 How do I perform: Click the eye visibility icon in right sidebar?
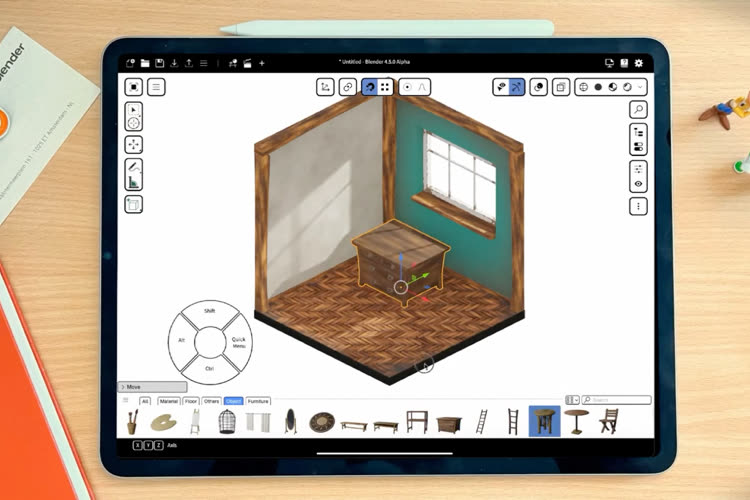click(638, 183)
